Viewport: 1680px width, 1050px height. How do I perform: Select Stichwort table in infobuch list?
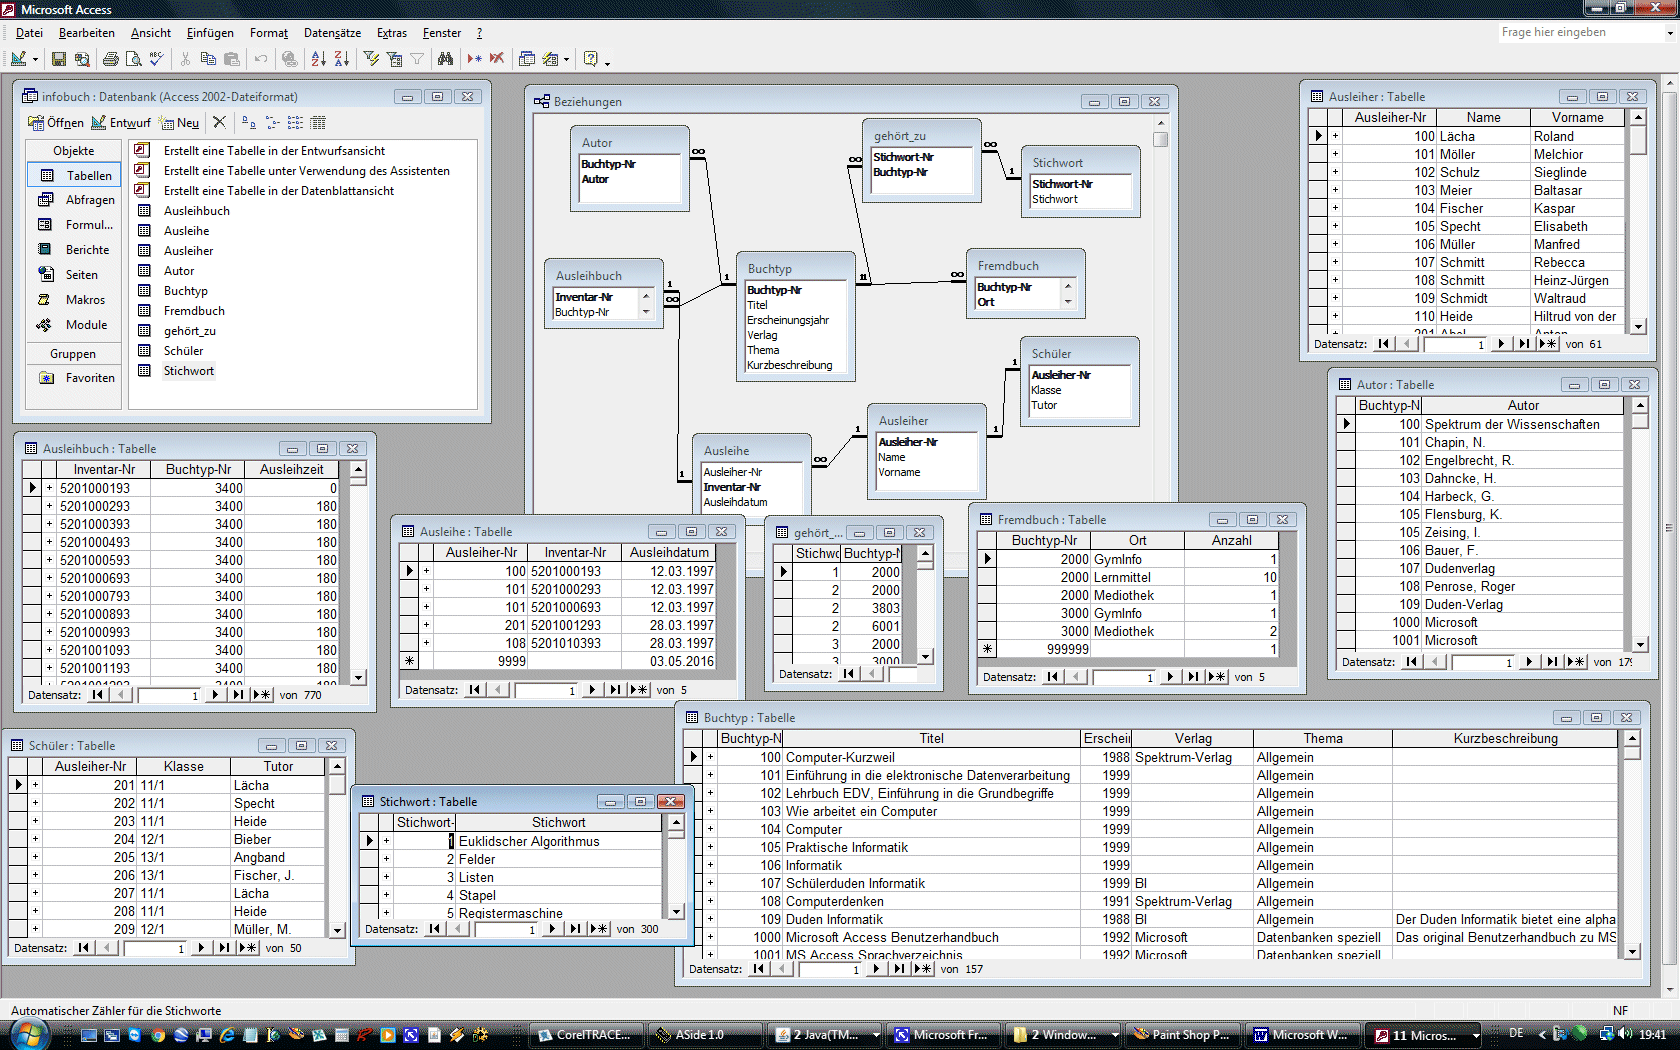[188, 371]
